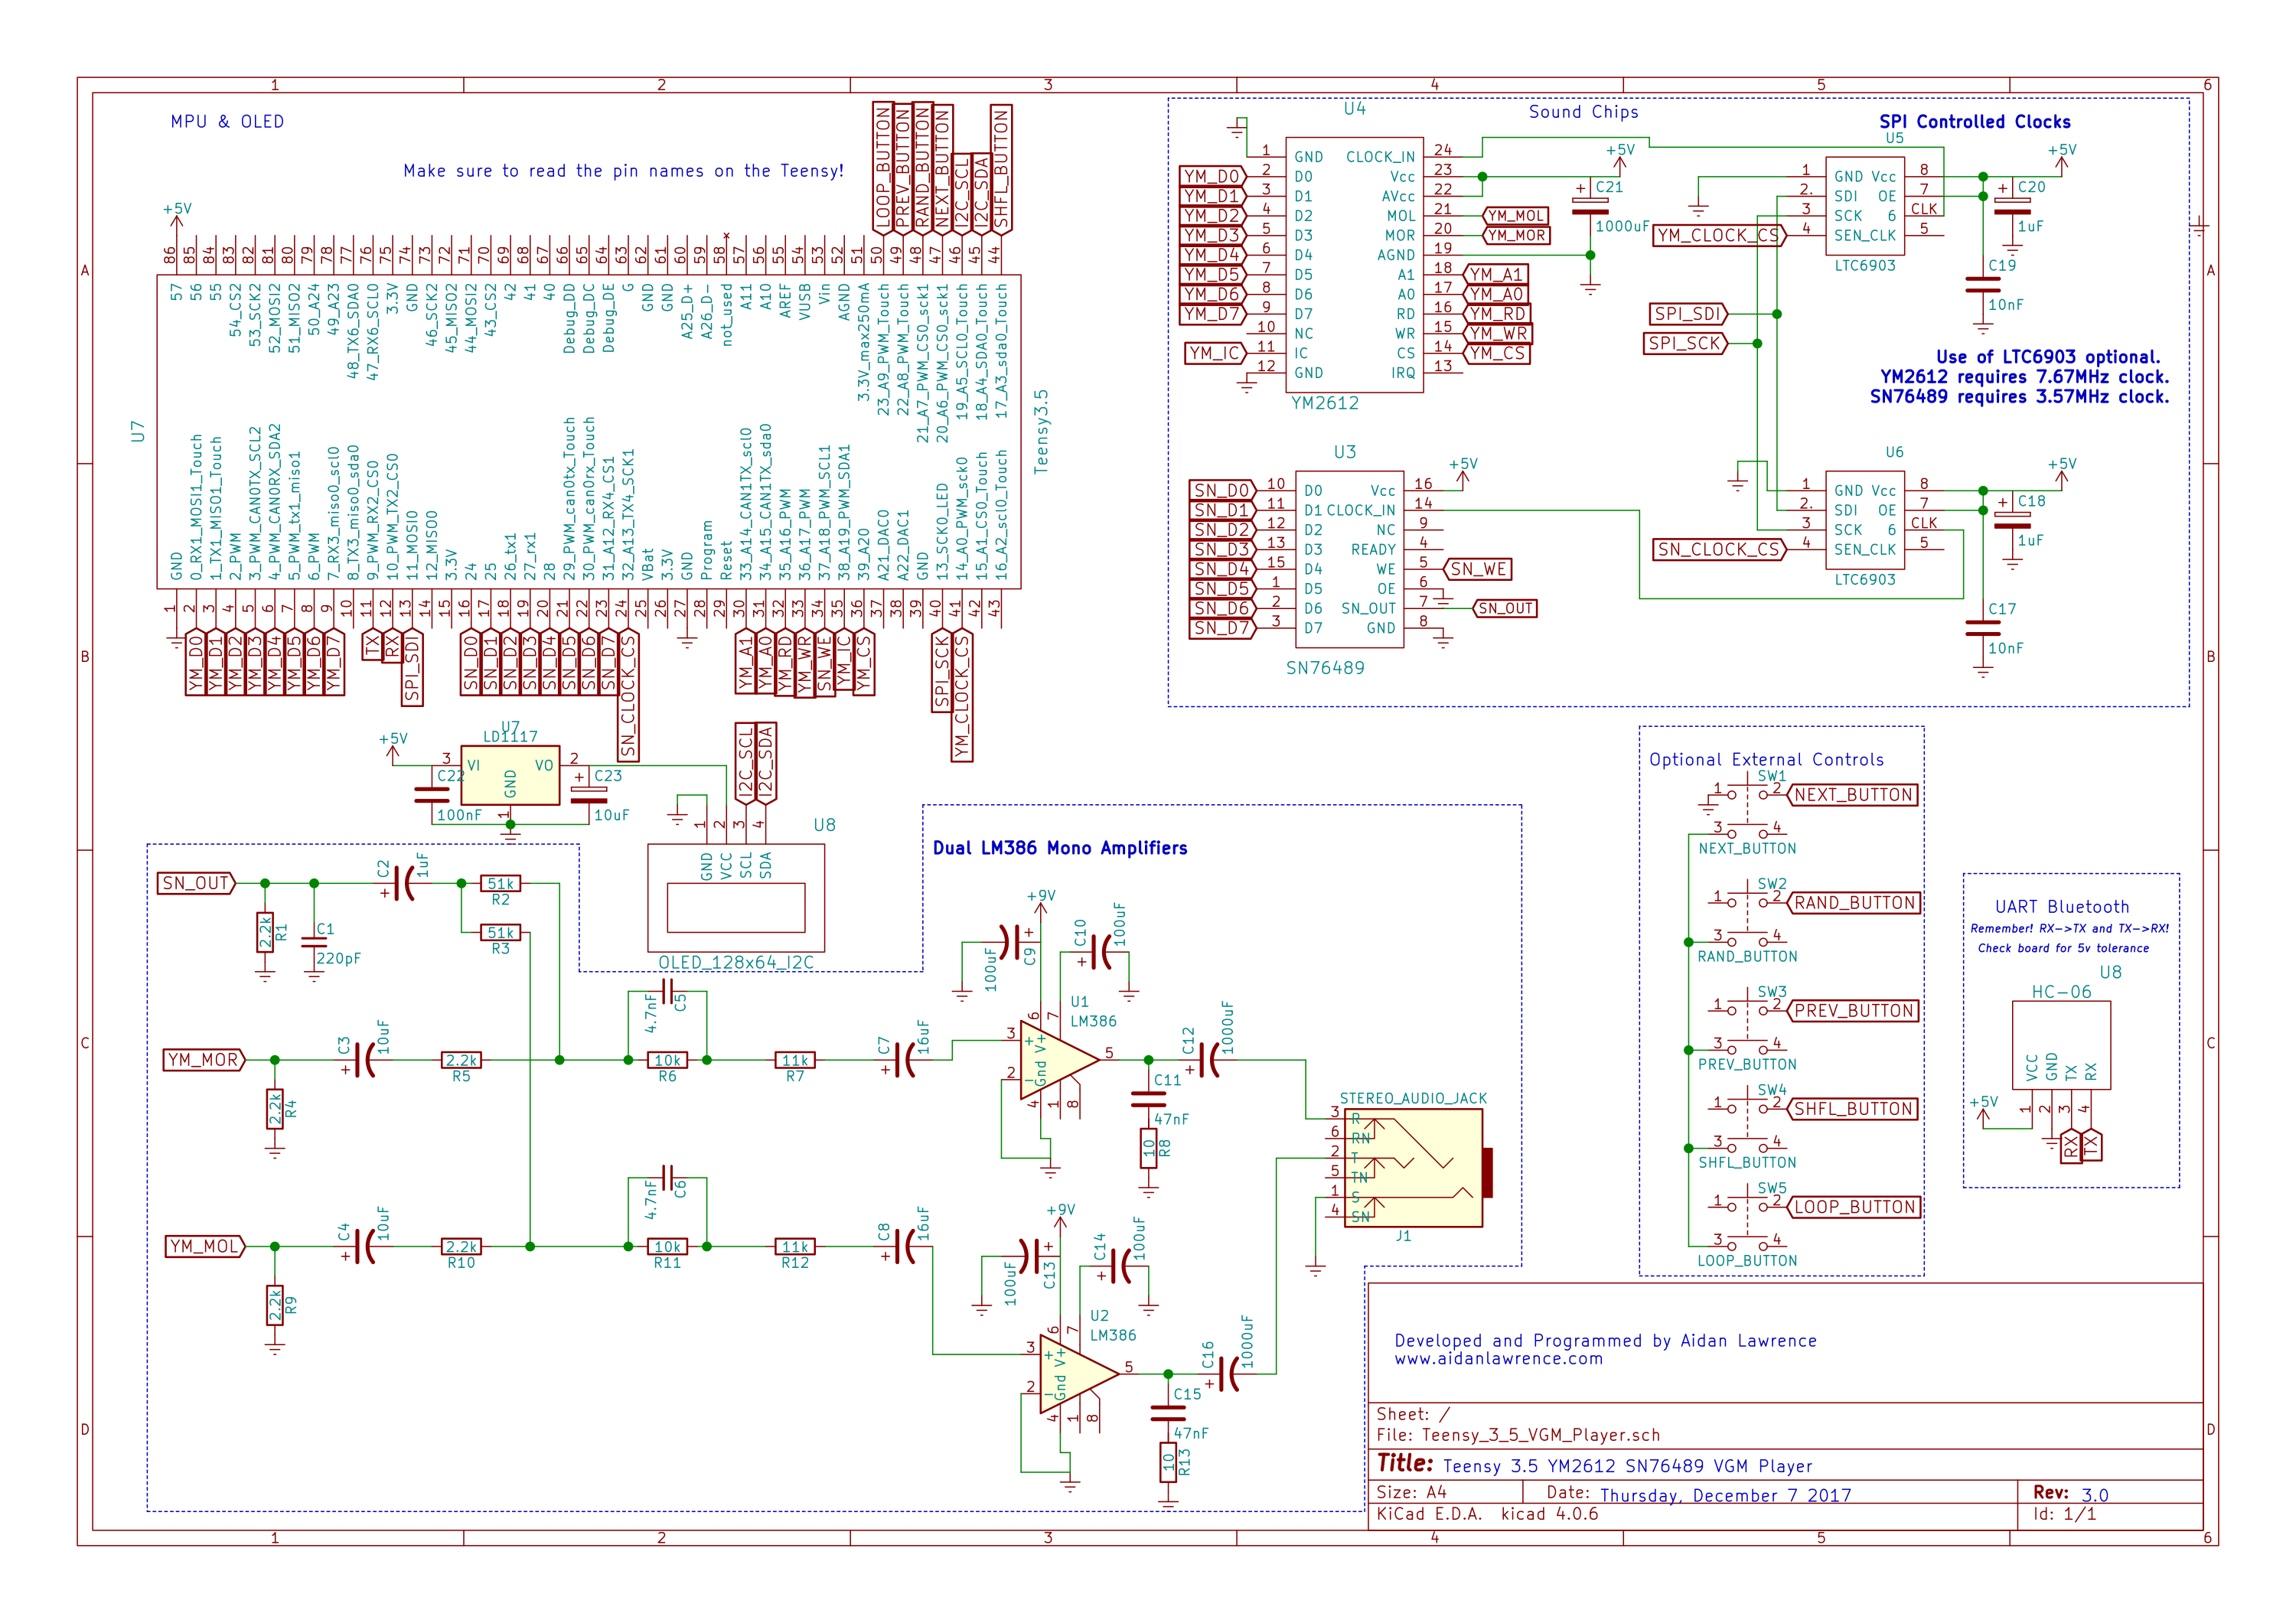
Task: Open the www.aidanlawrence.com link
Action: click(1499, 1359)
